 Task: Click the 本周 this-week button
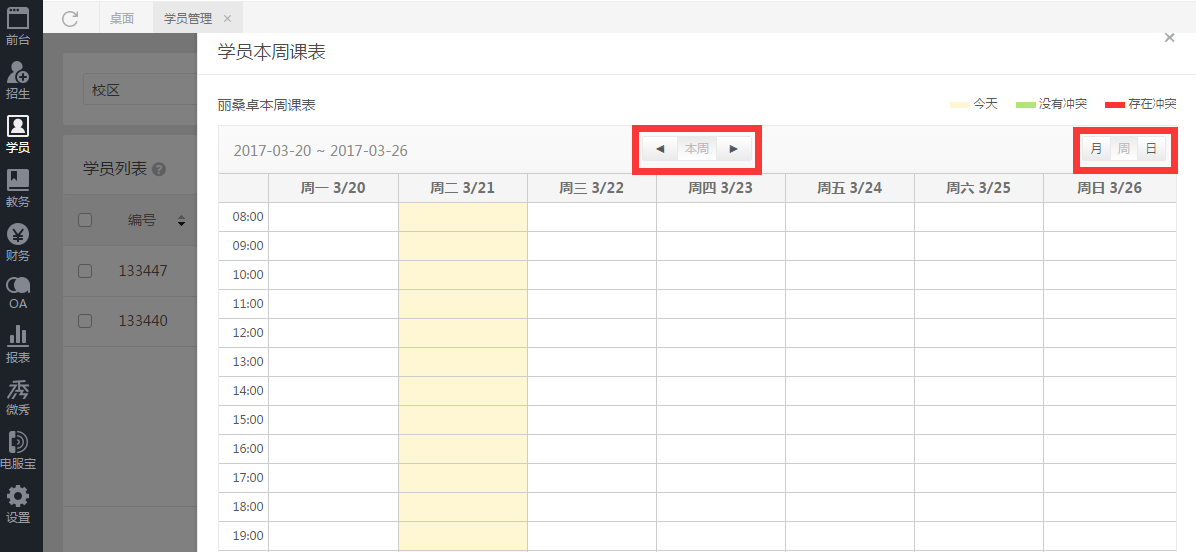point(696,149)
